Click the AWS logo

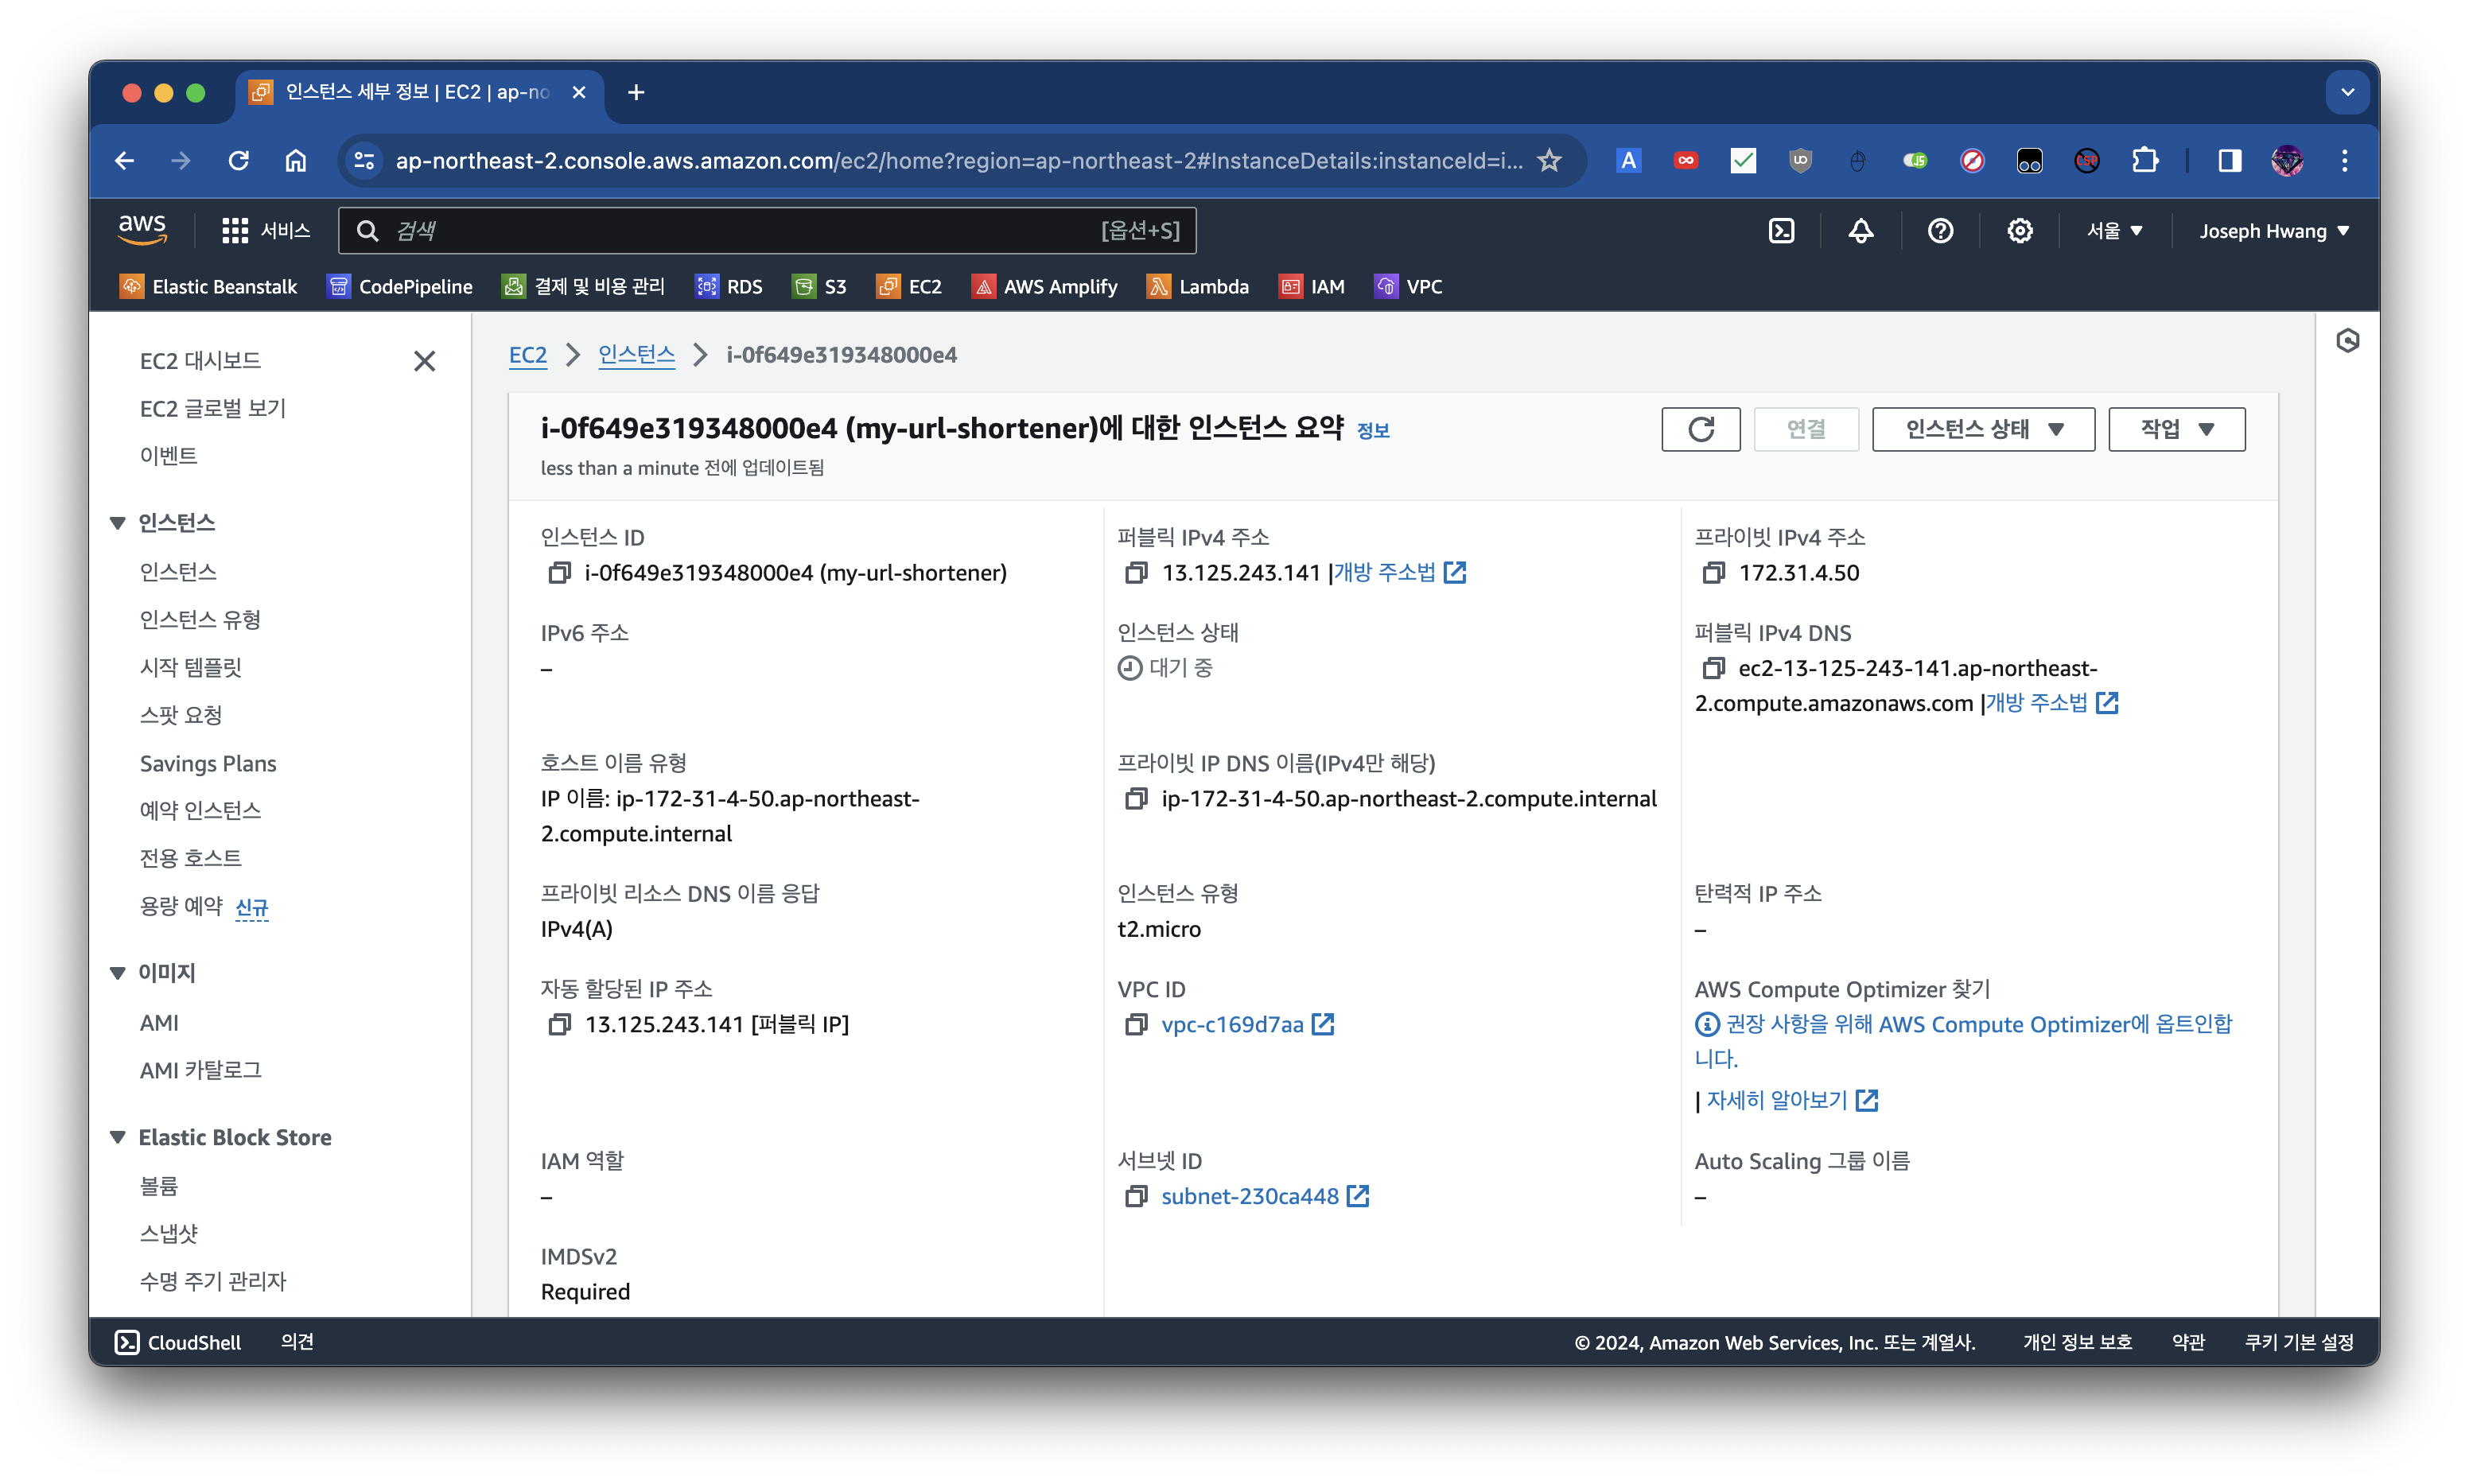(x=142, y=229)
